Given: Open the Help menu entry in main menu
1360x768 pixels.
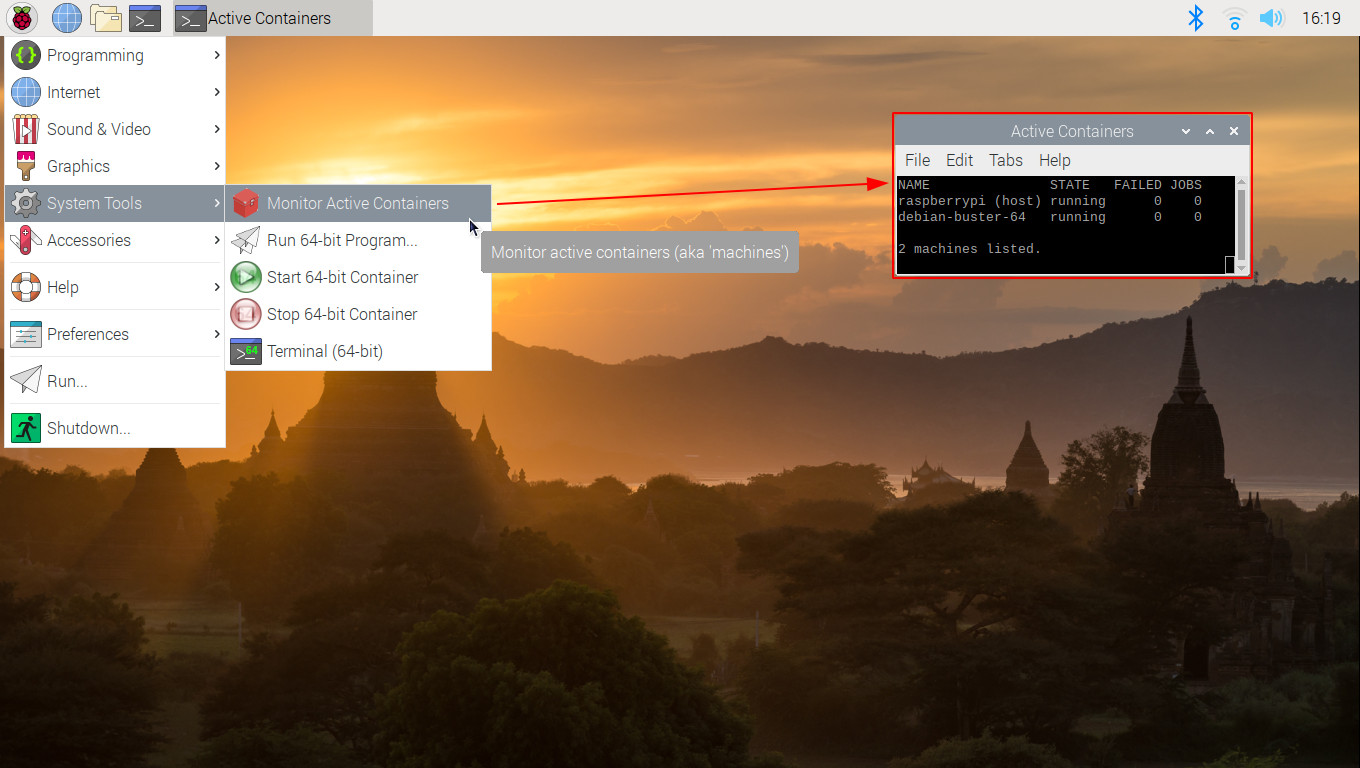Looking at the screenshot, I should [x=115, y=287].
